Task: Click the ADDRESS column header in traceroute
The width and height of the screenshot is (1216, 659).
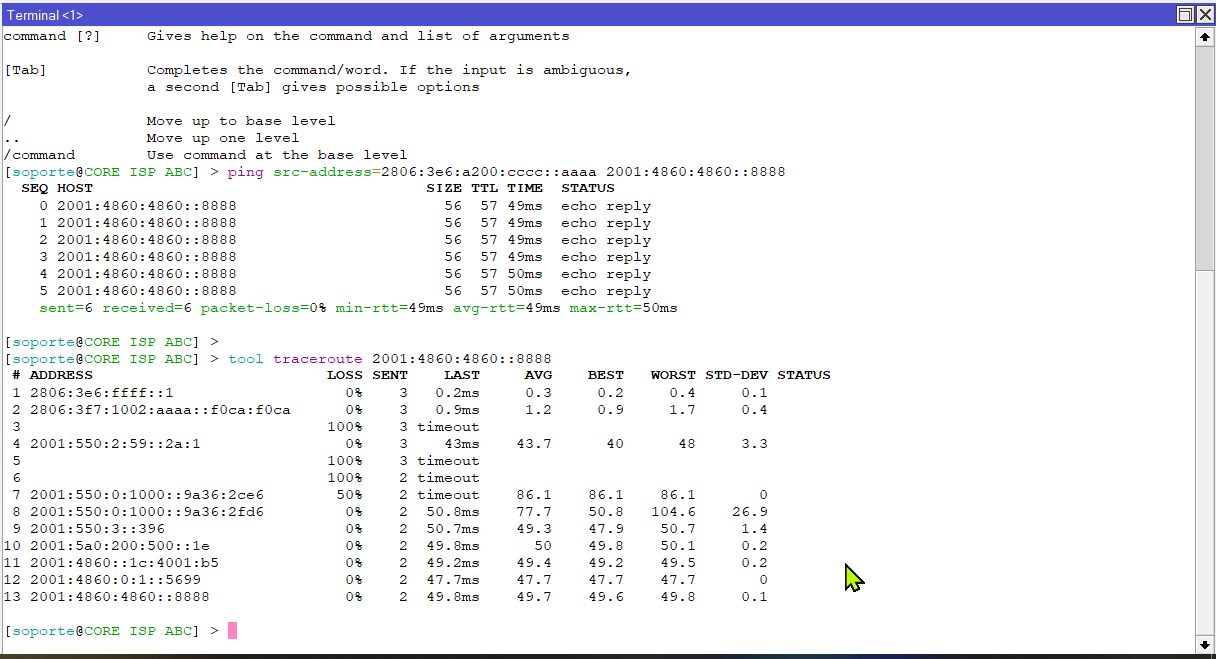Action: point(61,376)
